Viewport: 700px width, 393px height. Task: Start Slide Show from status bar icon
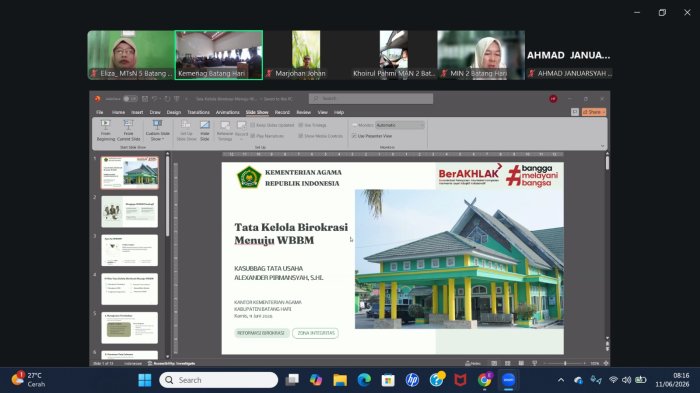534,364
